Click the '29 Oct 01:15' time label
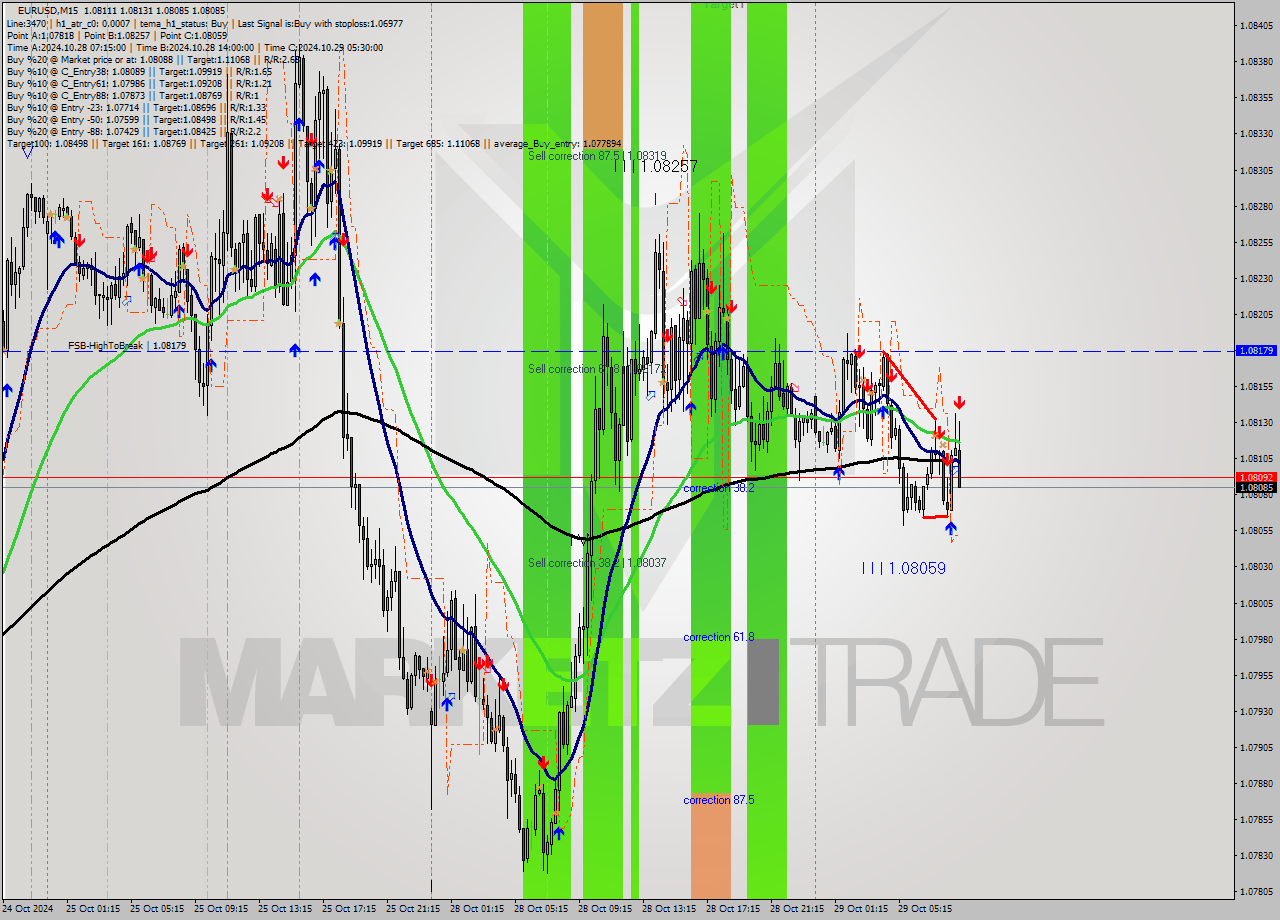Viewport: 1280px width, 920px height. tap(860, 909)
